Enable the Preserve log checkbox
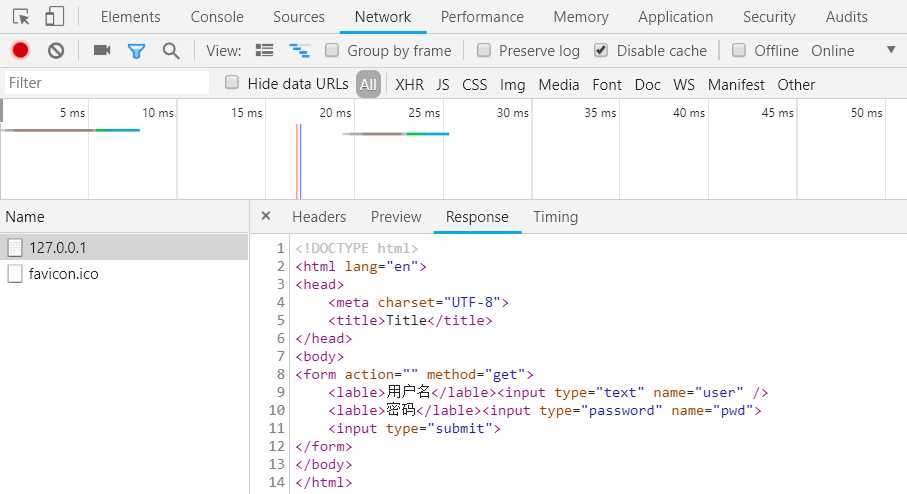907x494 pixels. tap(484, 51)
